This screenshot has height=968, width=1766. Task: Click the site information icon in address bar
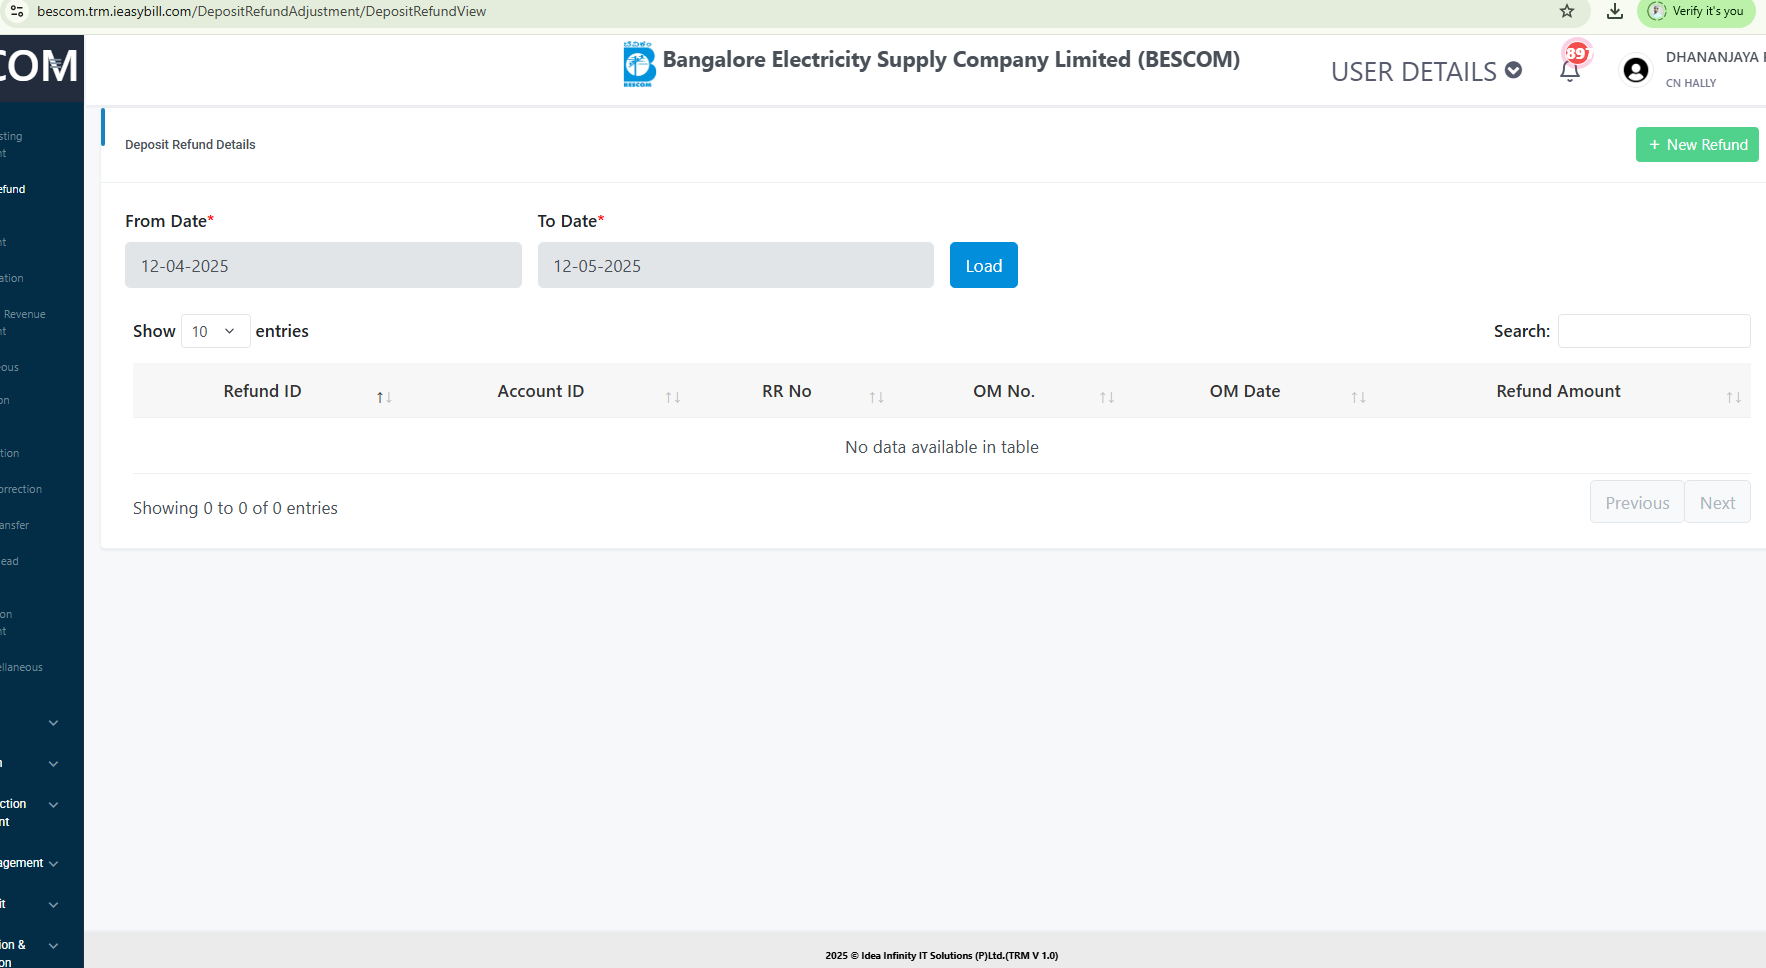pos(17,11)
